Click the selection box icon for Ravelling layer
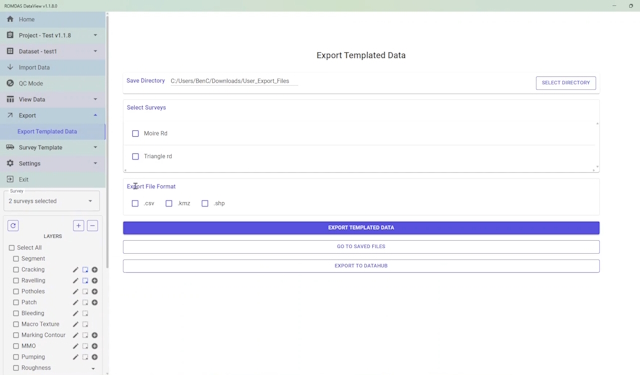 [85, 281]
